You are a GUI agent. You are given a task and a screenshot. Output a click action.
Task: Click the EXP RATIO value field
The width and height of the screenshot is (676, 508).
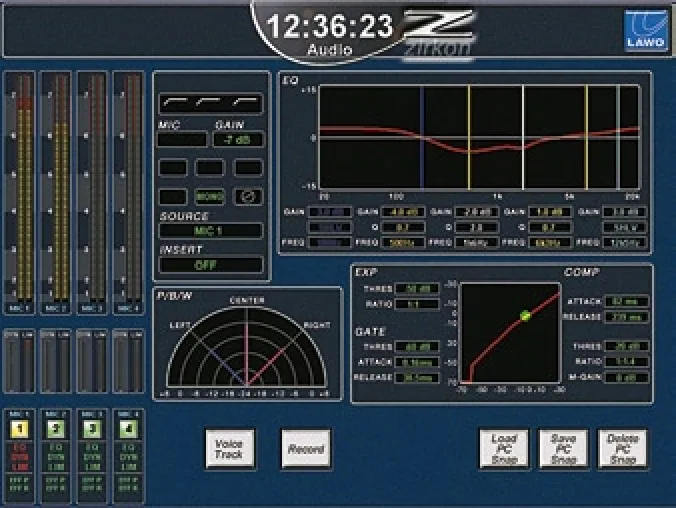417,304
